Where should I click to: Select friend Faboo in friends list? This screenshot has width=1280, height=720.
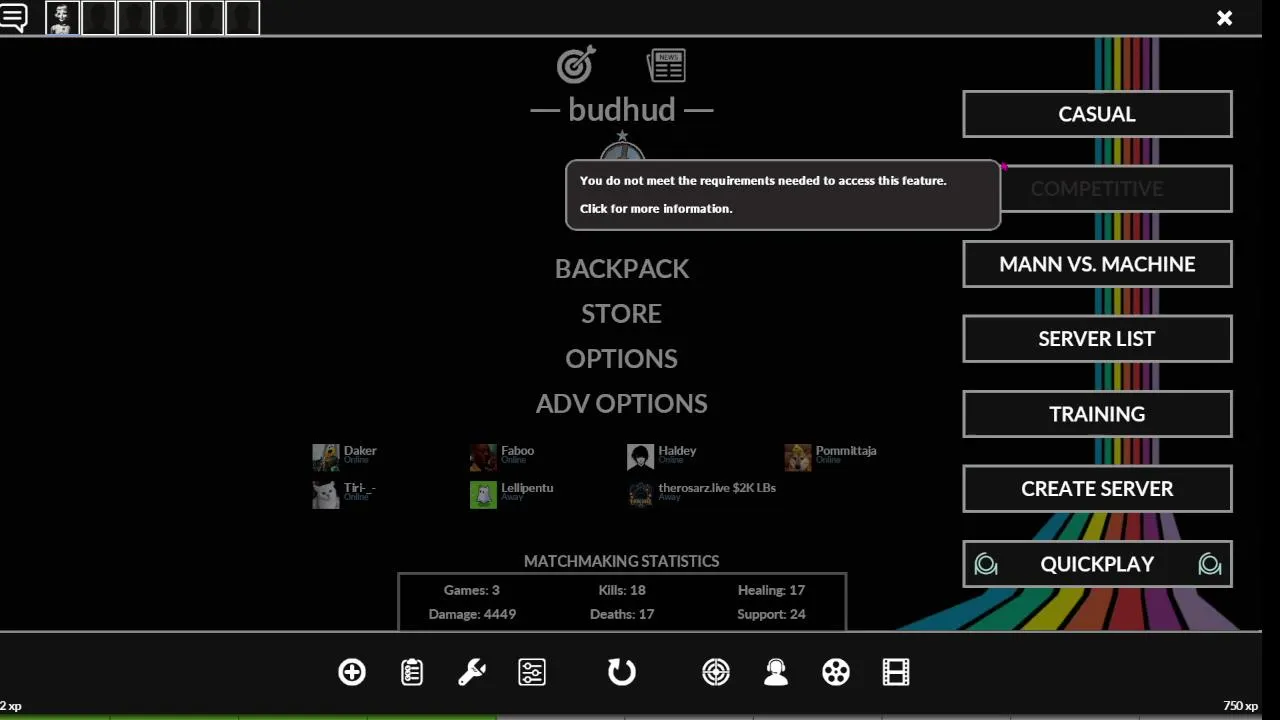click(x=502, y=457)
